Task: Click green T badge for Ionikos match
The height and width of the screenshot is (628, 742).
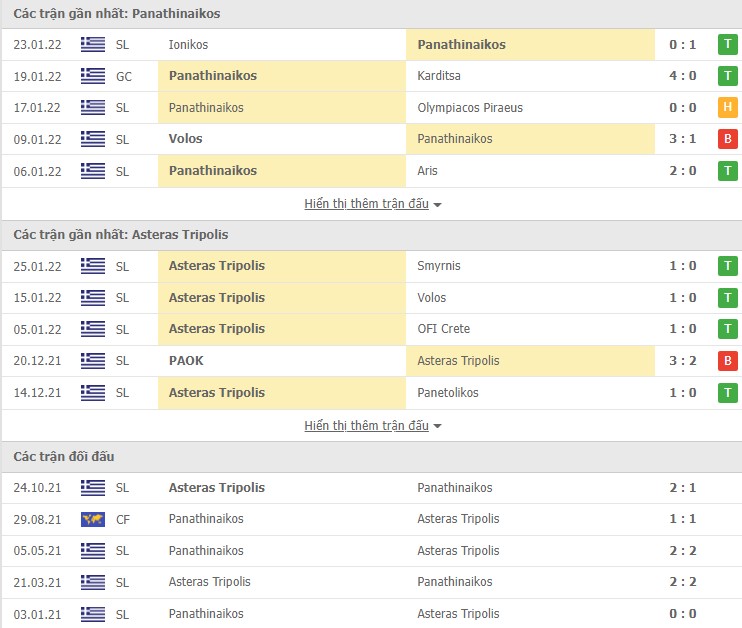Action: (727, 44)
